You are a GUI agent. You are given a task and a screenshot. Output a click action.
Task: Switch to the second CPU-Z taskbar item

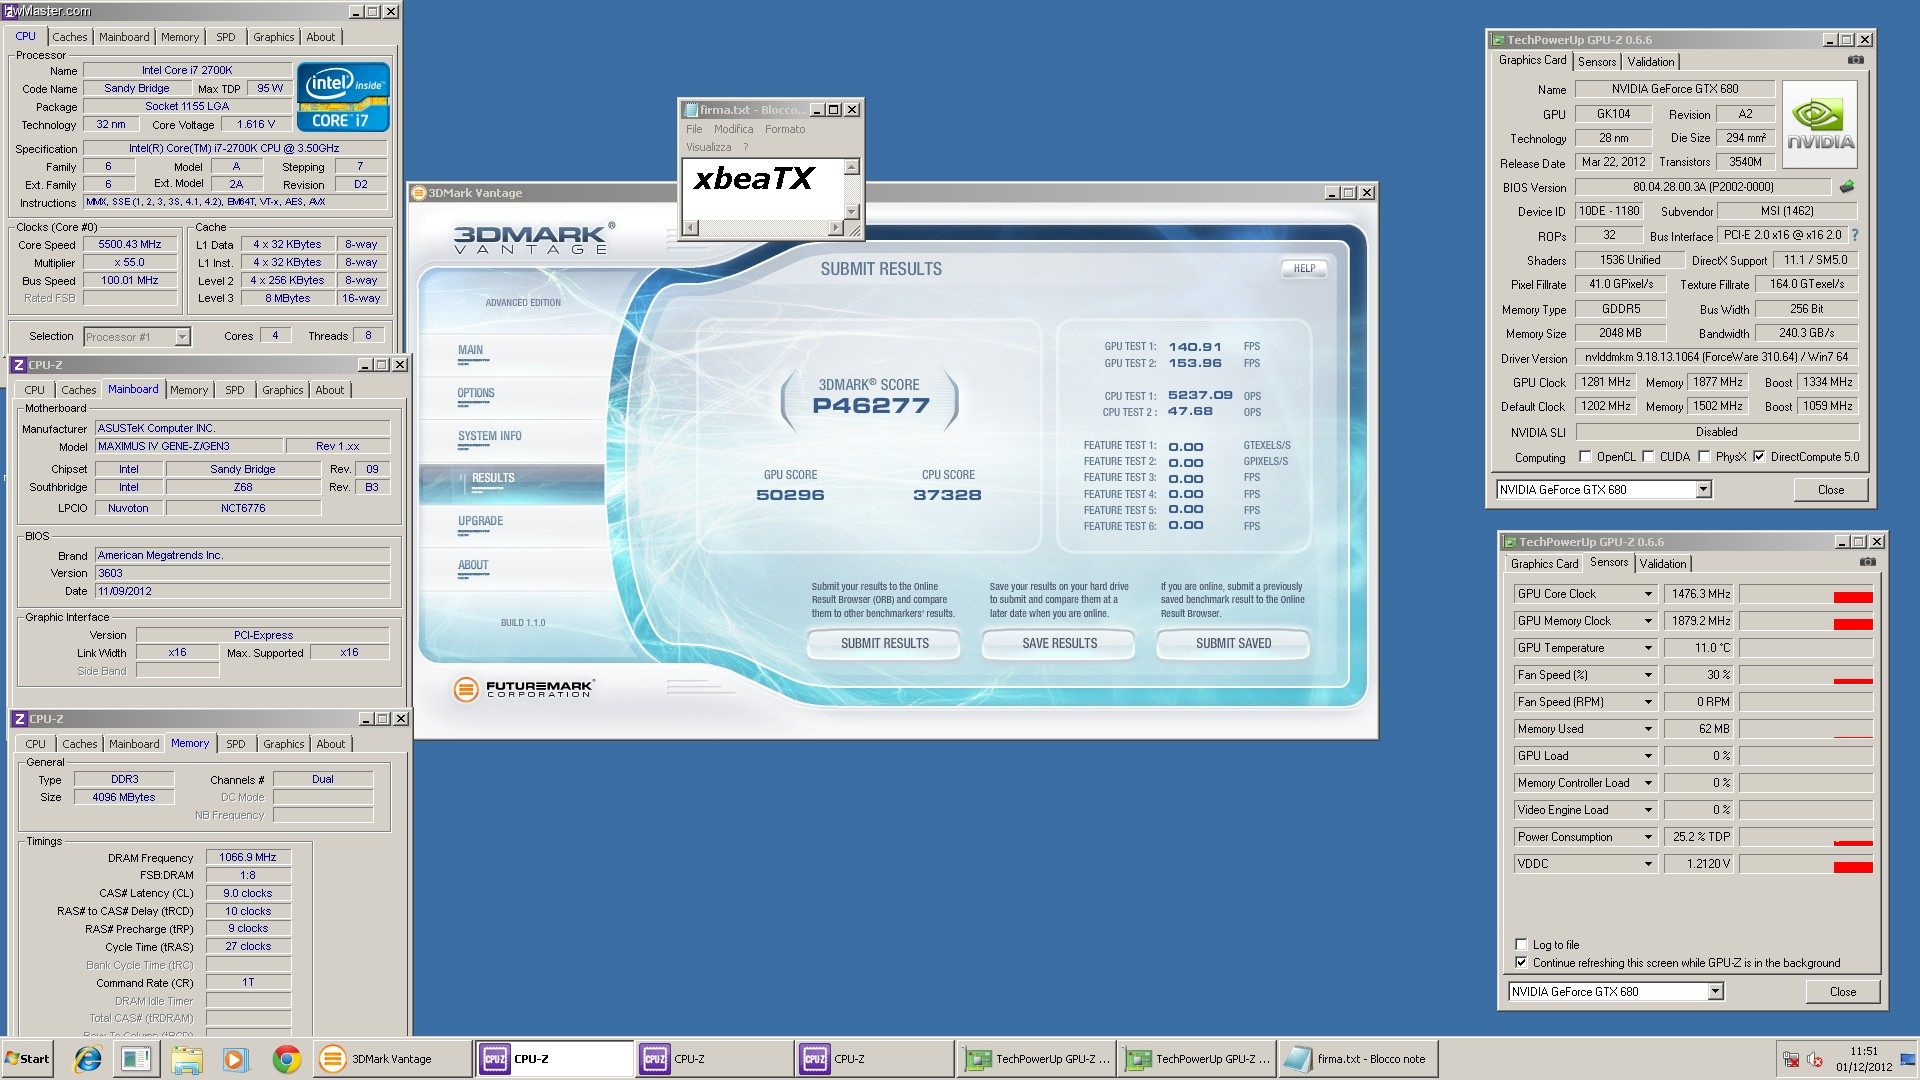pos(715,1059)
